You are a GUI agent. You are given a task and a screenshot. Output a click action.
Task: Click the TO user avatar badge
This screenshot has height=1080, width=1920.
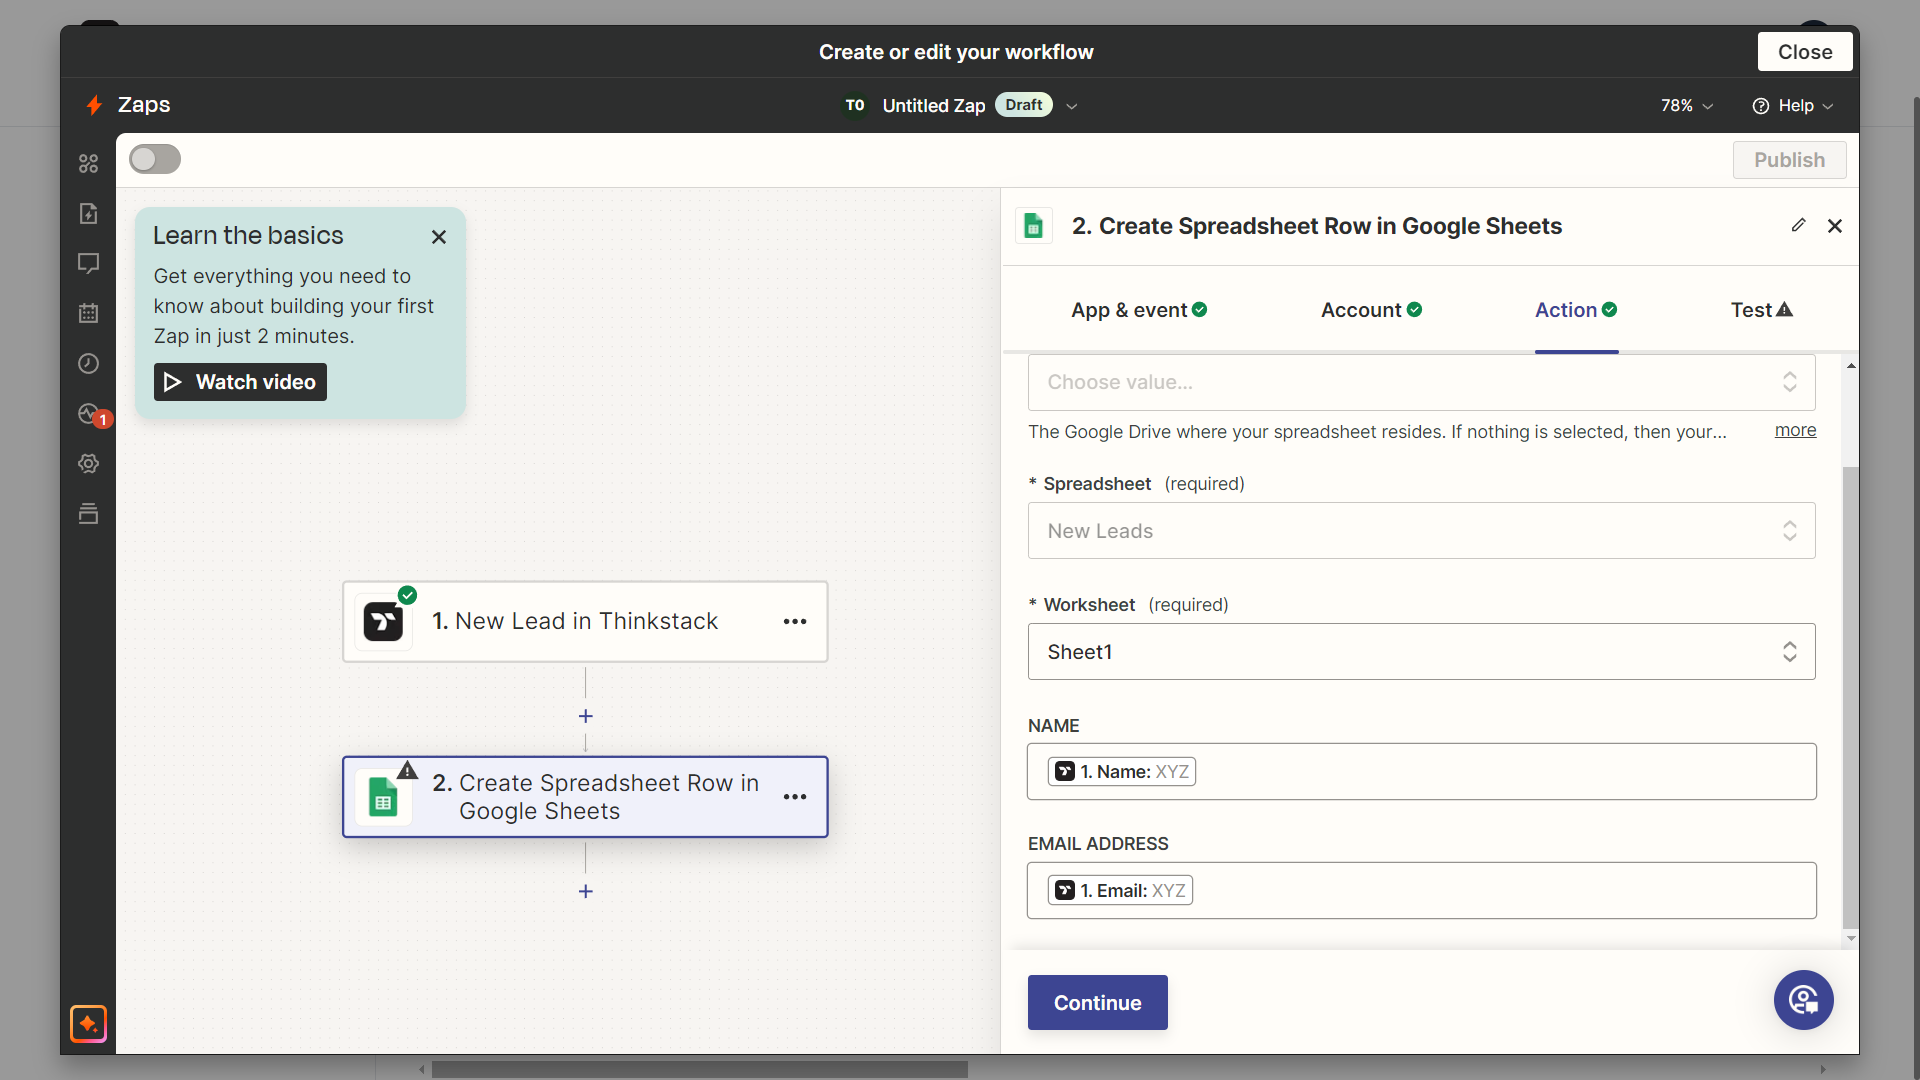tap(855, 105)
